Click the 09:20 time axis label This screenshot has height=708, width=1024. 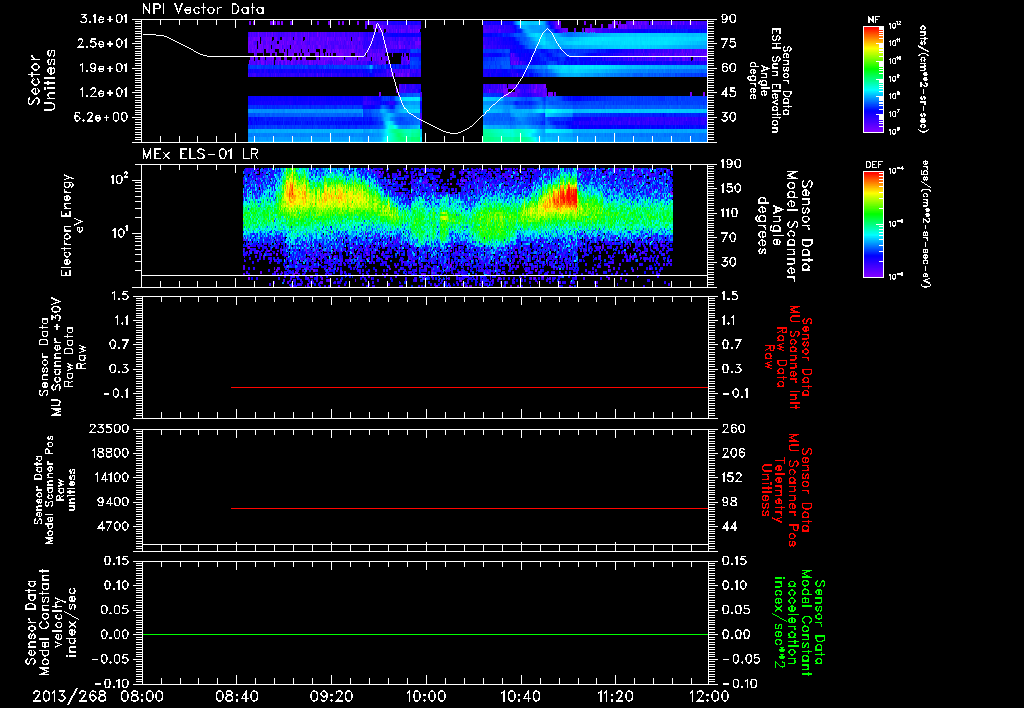tap(331, 696)
